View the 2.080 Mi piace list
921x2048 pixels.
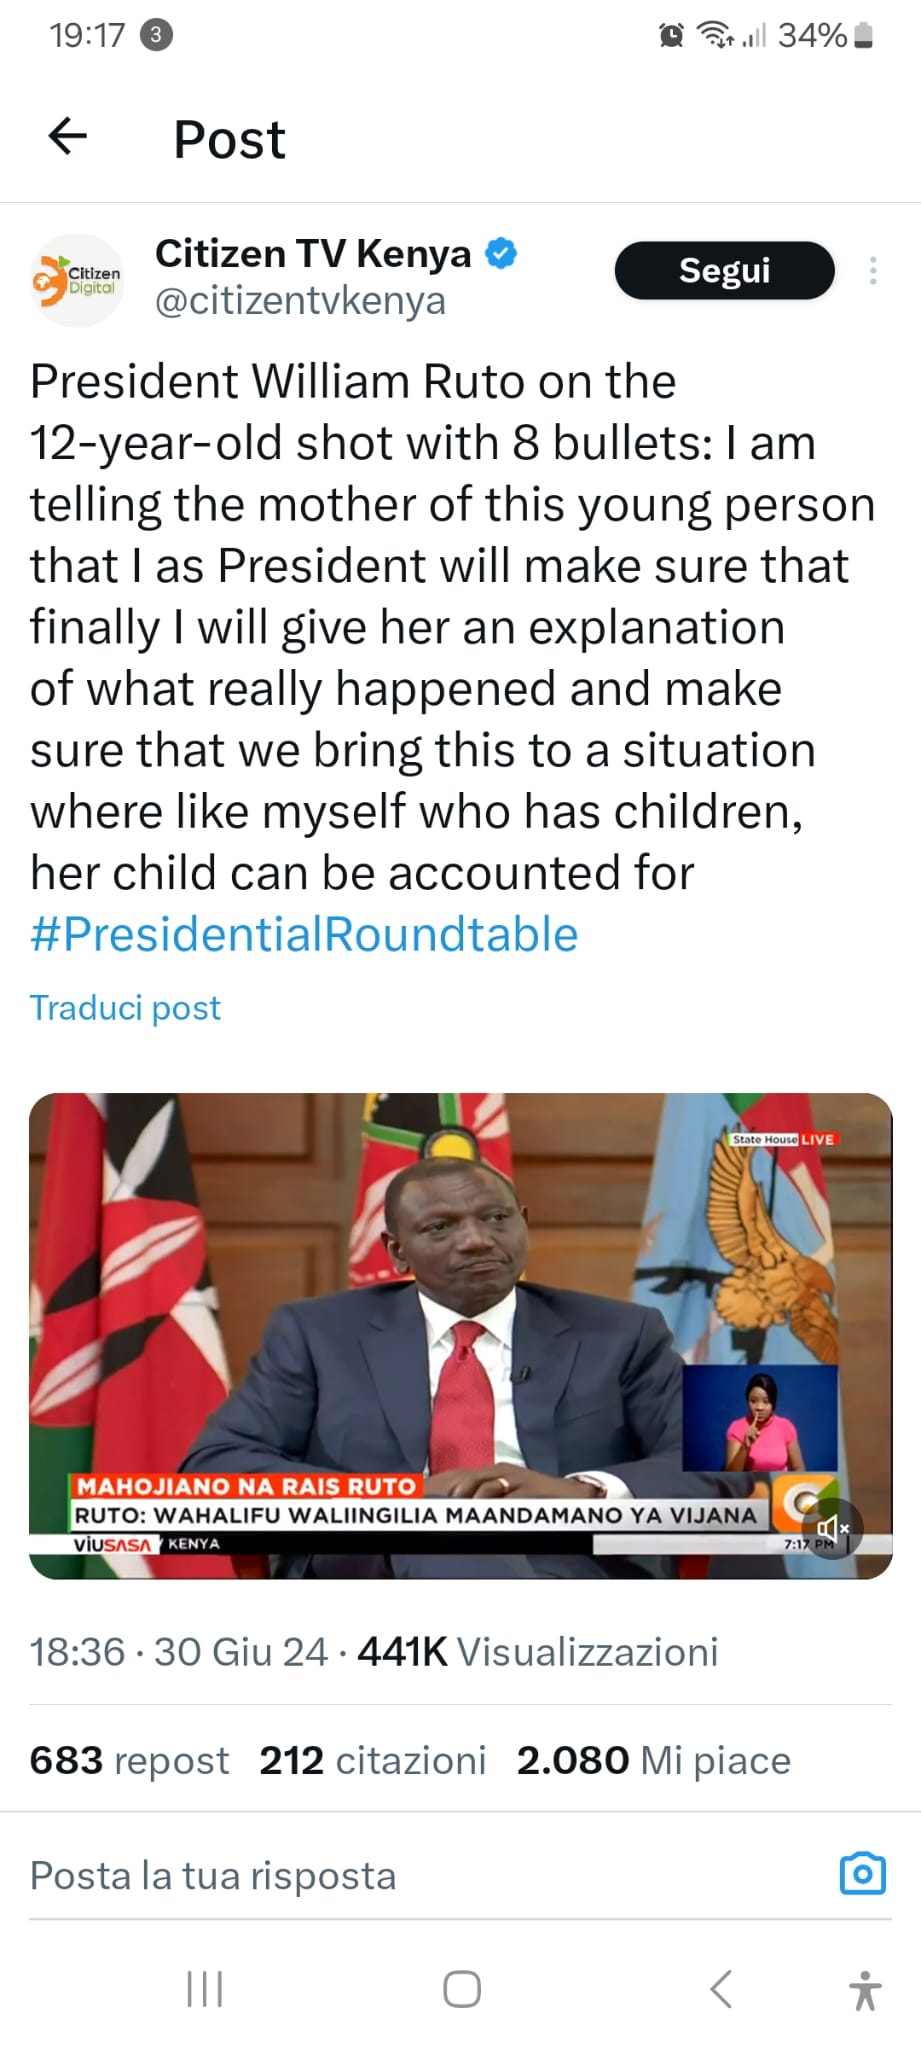click(x=653, y=1760)
